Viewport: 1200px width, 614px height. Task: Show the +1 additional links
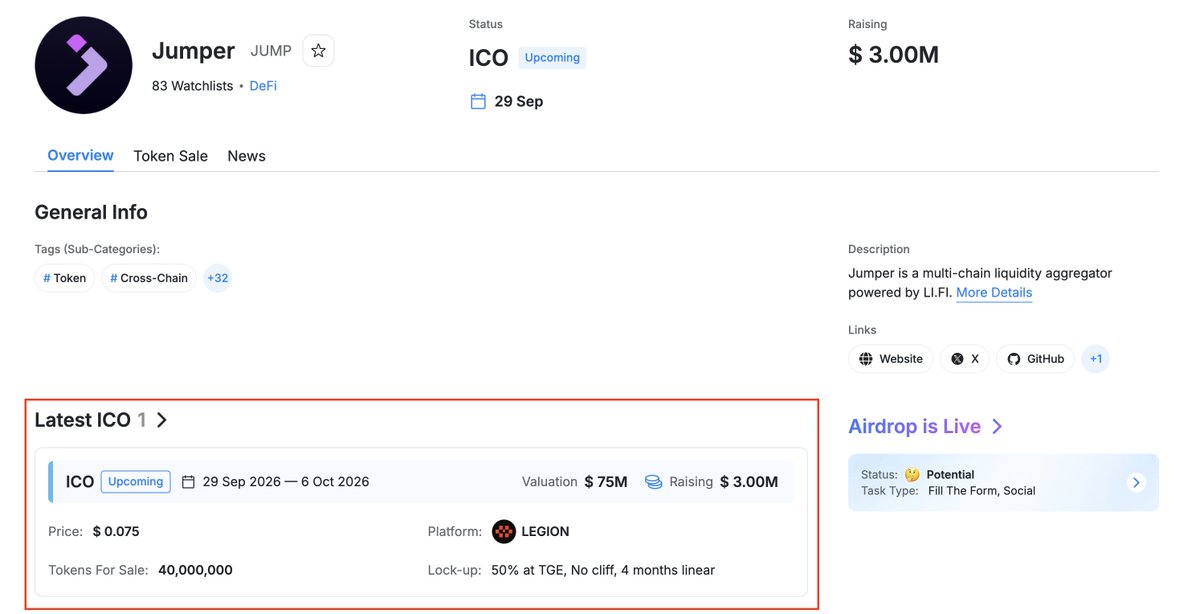click(x=1096, y=359)
